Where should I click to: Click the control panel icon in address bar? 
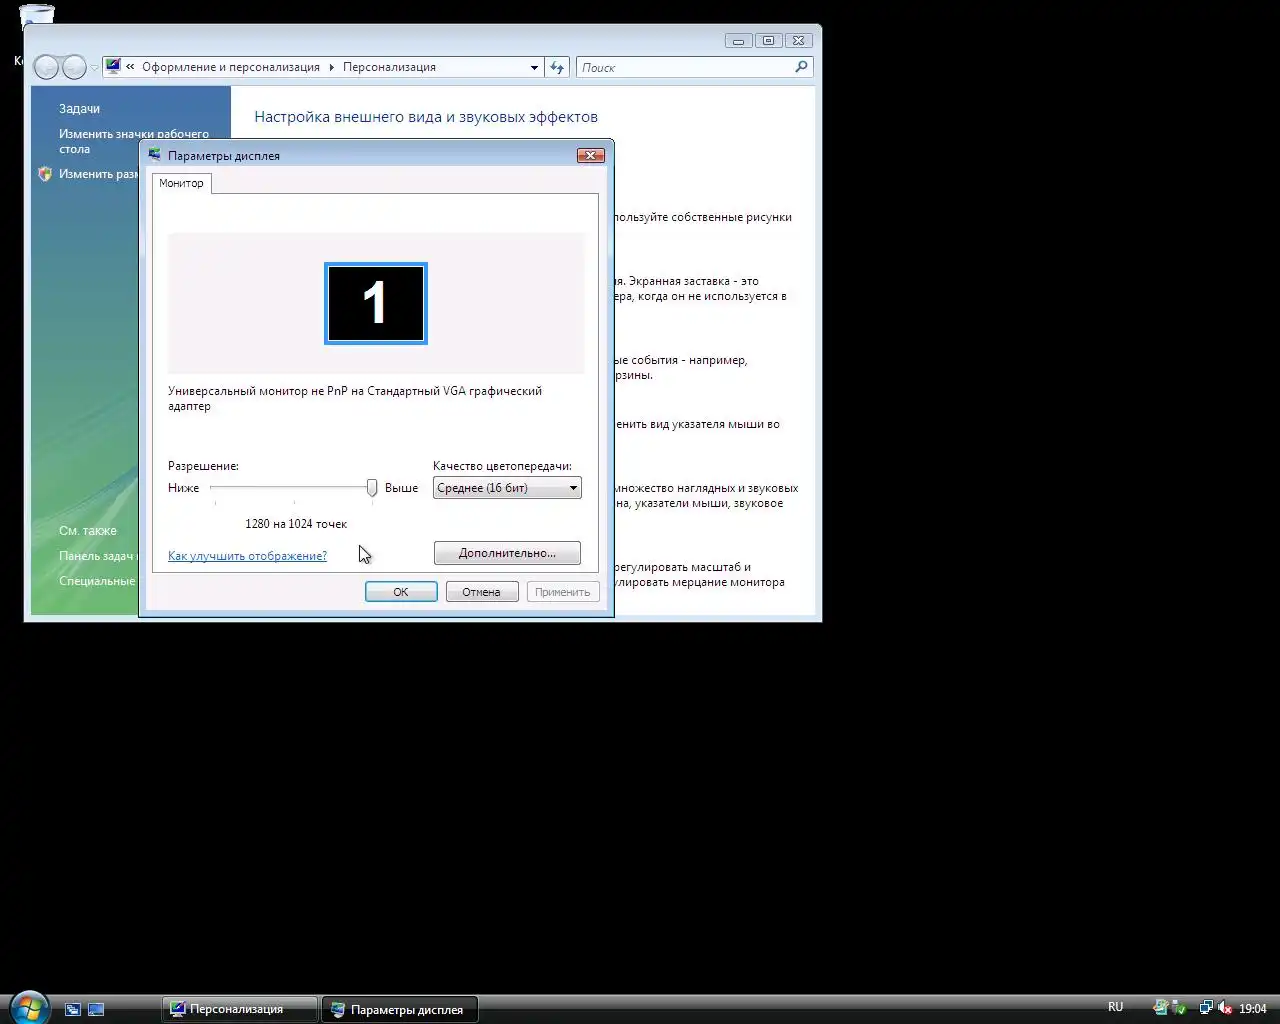click(x=113, y=67)
